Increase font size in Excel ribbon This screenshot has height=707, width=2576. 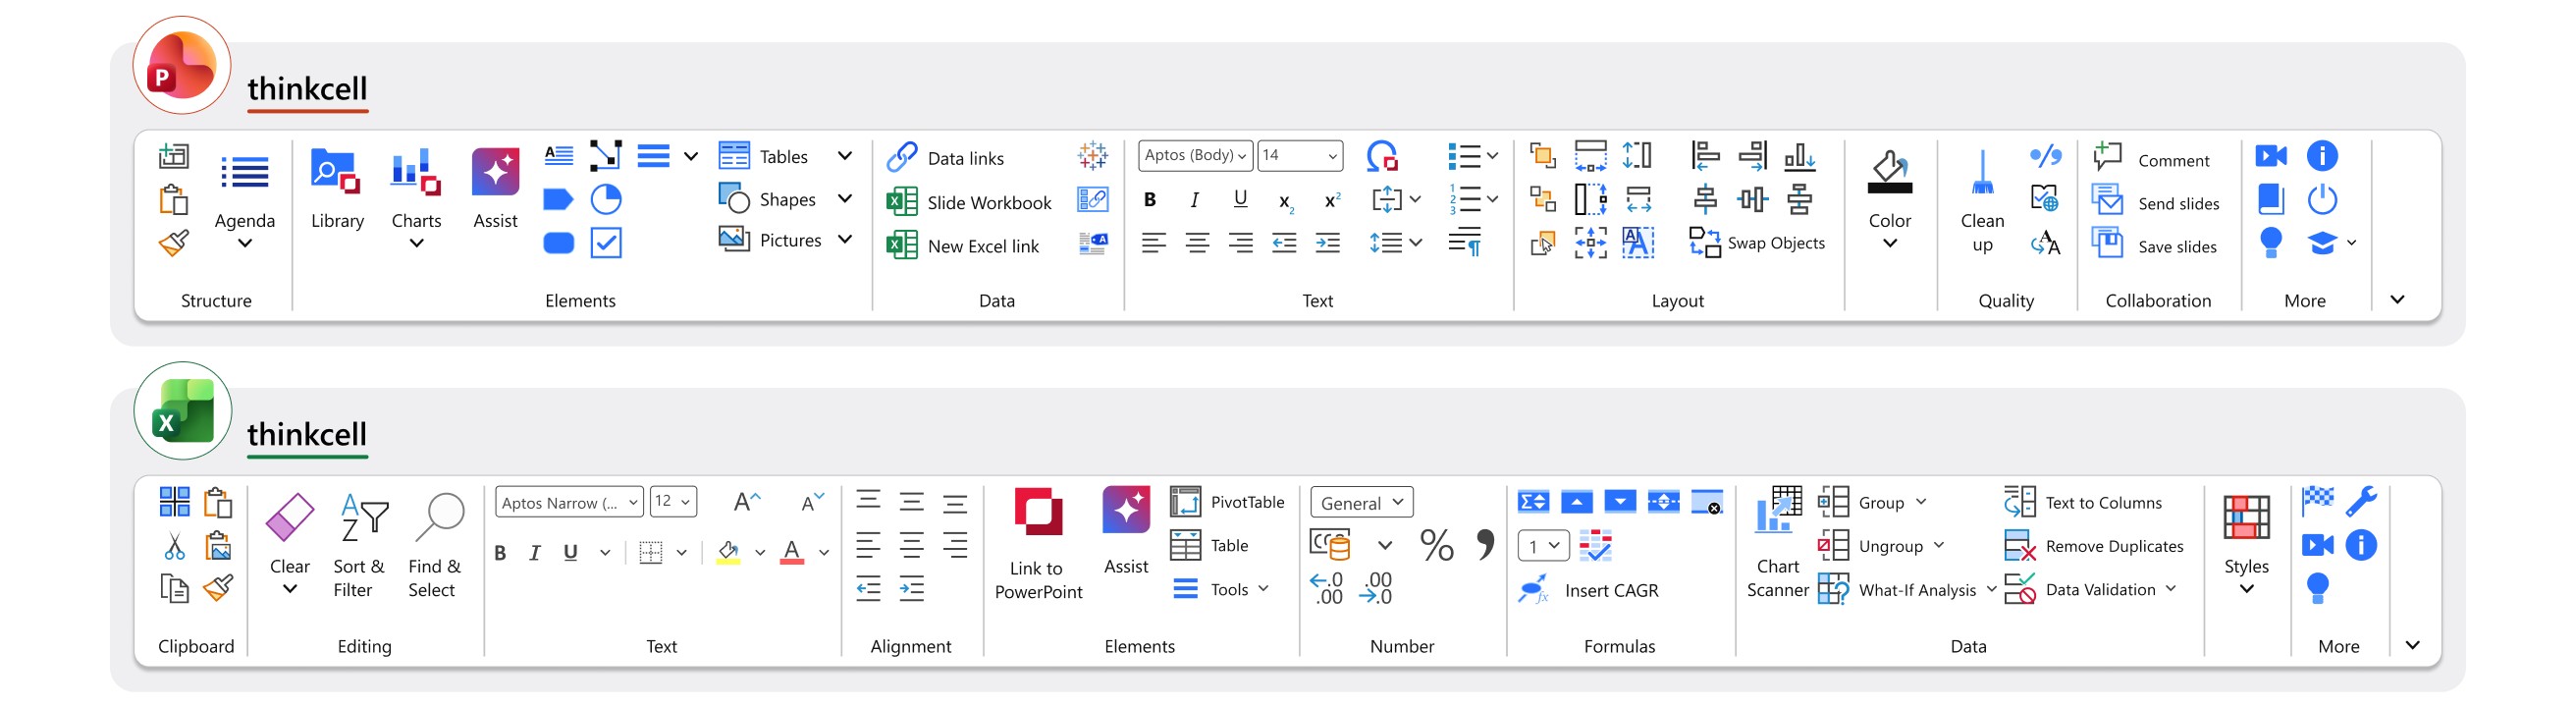coord(747,501)
